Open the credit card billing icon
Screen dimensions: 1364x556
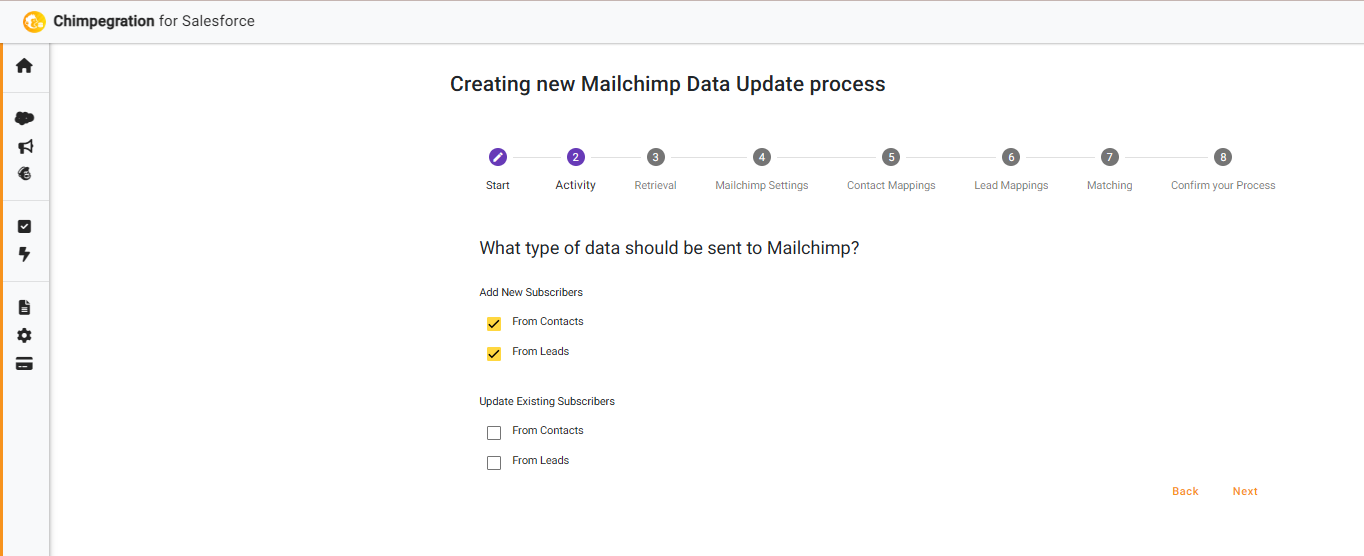click(25, 363)
